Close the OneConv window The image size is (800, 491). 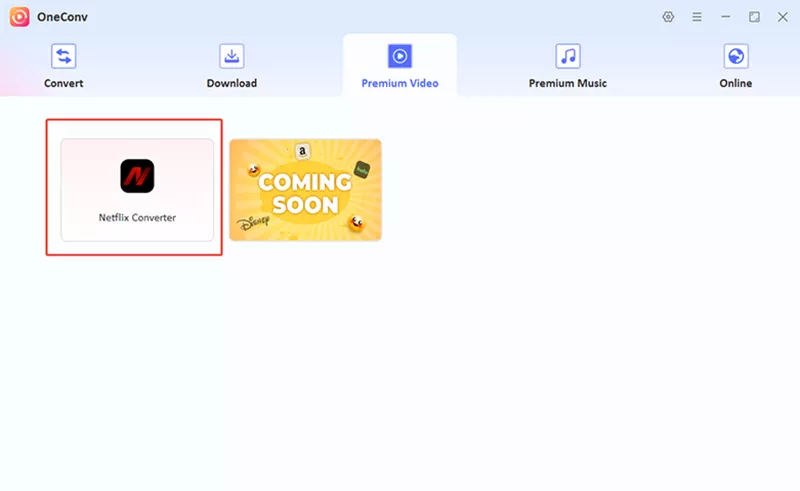click(783, 17)
